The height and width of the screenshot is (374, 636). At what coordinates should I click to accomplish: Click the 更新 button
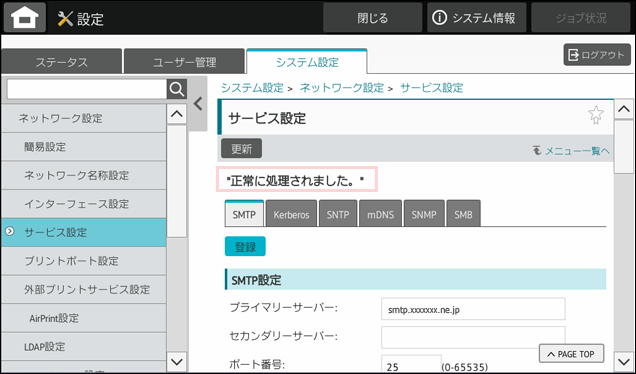[241, 148]
